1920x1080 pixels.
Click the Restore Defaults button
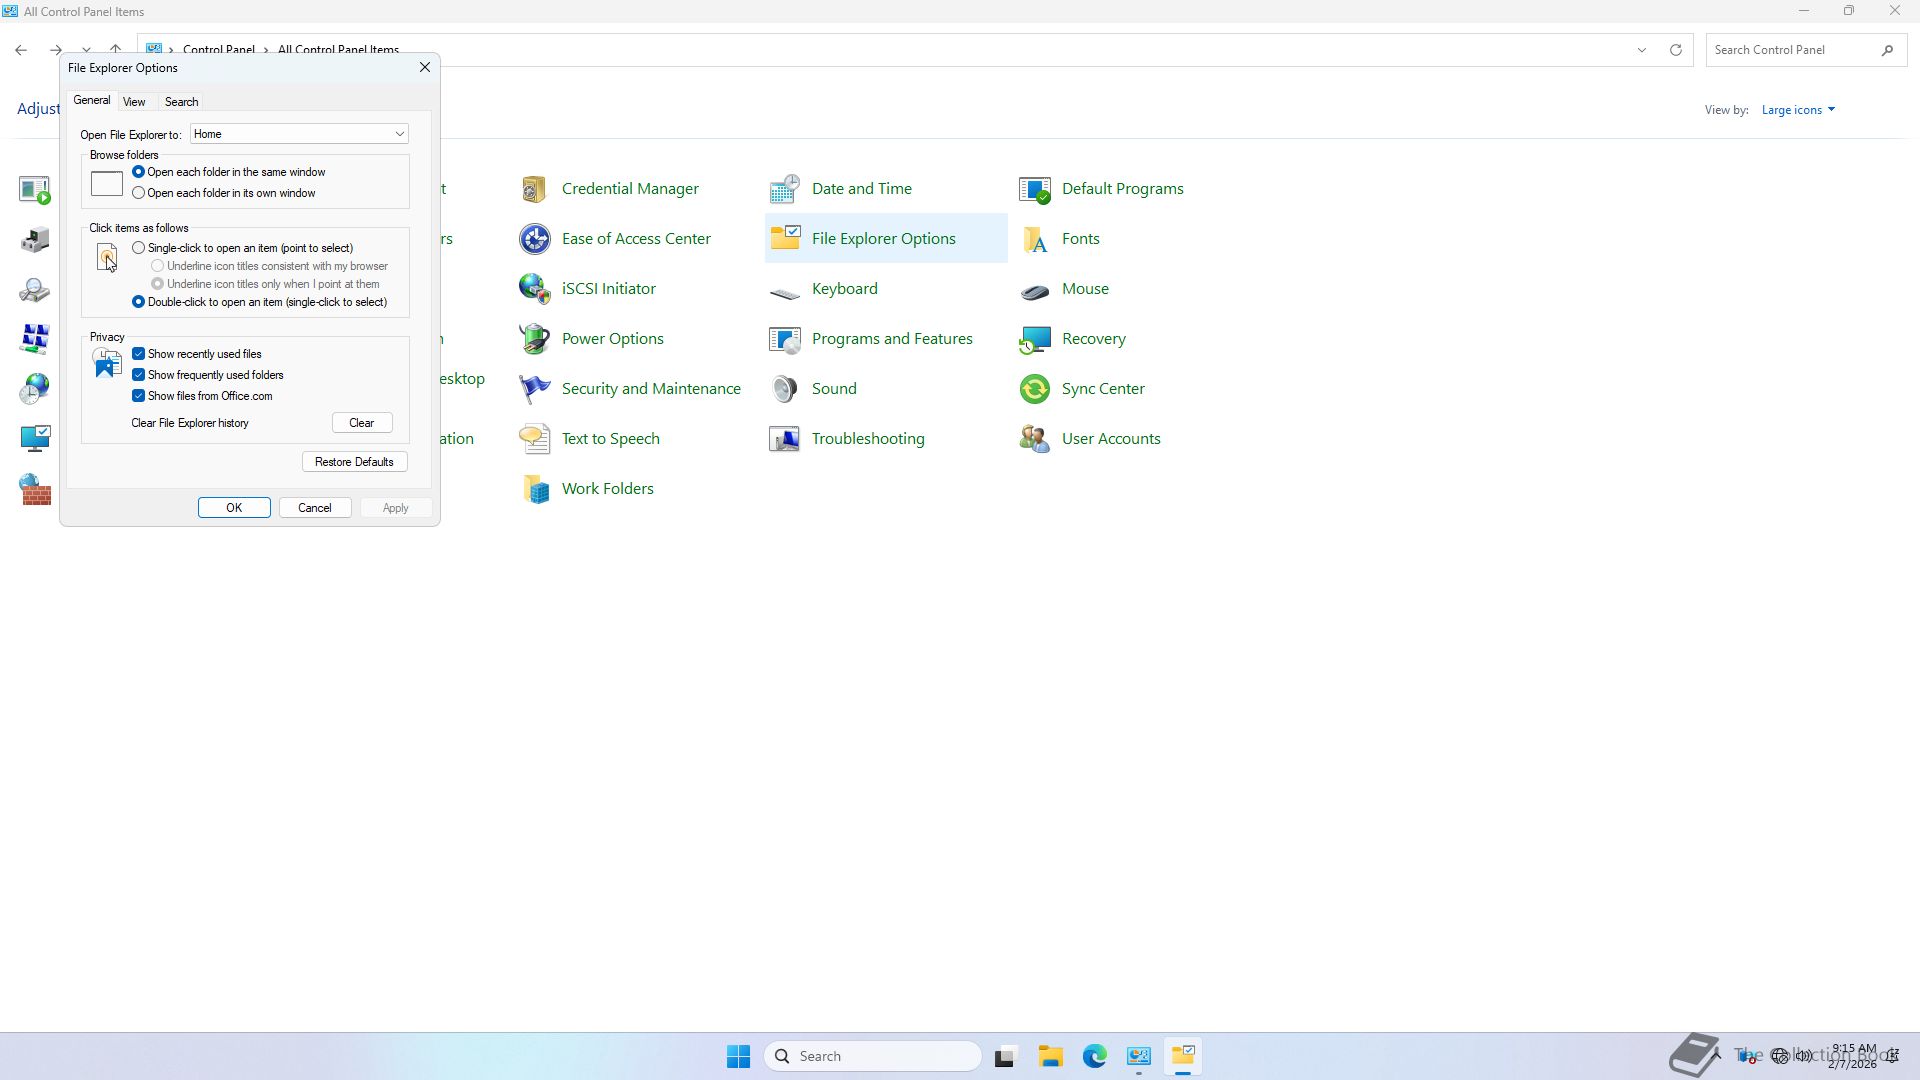click(x=354, y=462)
